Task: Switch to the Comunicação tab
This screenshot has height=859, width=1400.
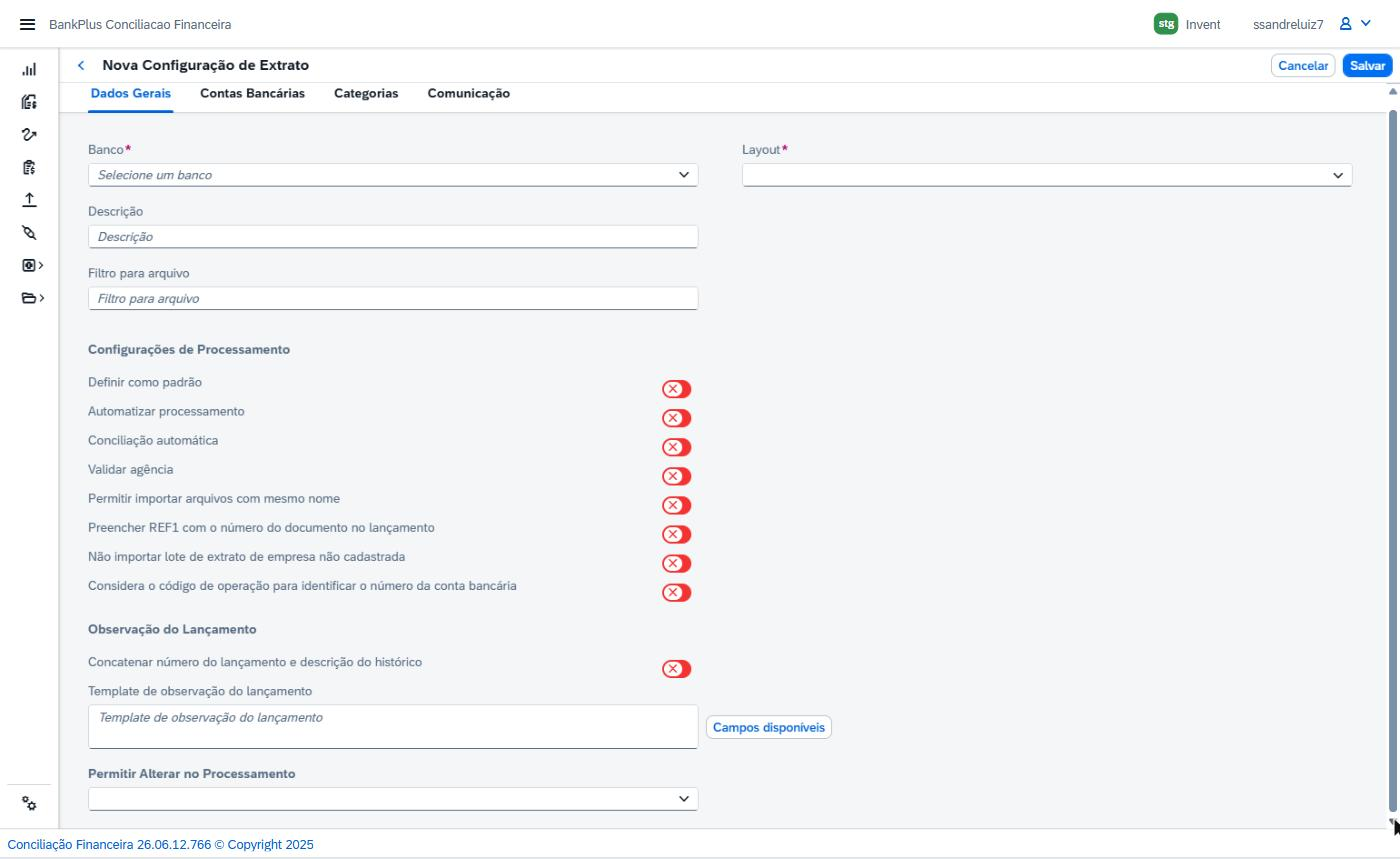Action: pyautogui.click(x=468, y=93)
